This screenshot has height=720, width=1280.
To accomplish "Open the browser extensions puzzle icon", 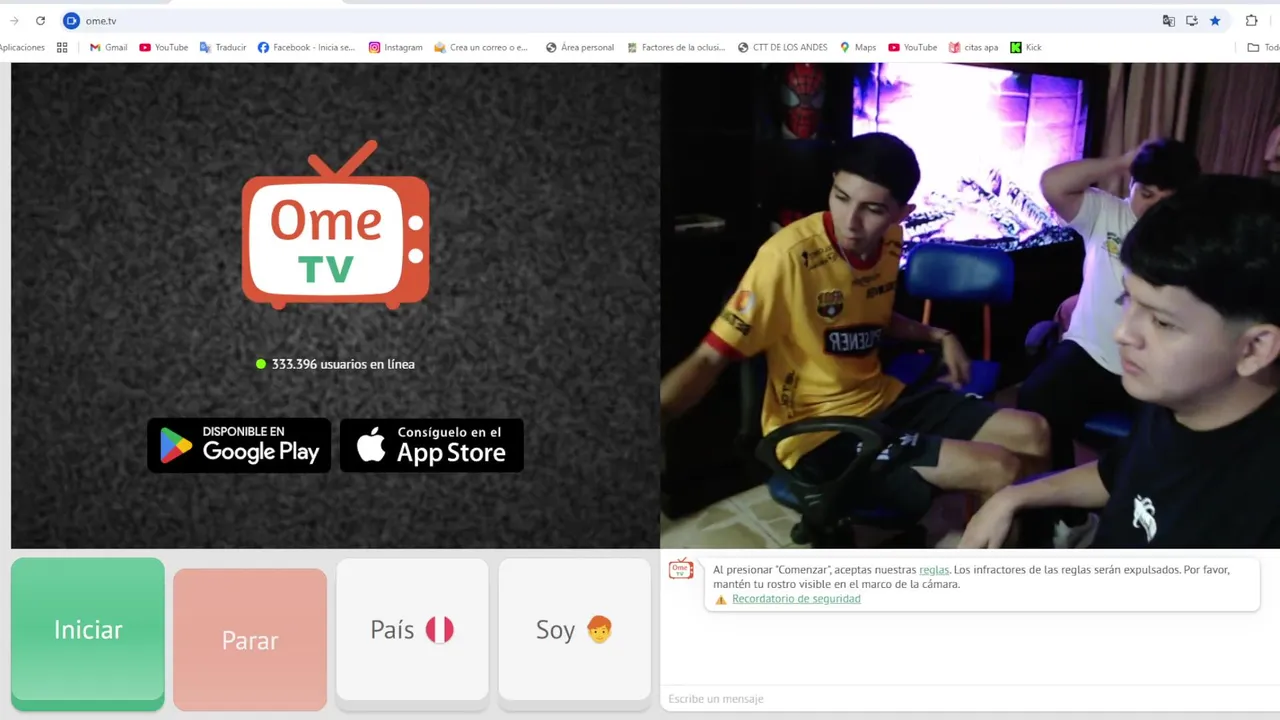I will (1251, 20).
